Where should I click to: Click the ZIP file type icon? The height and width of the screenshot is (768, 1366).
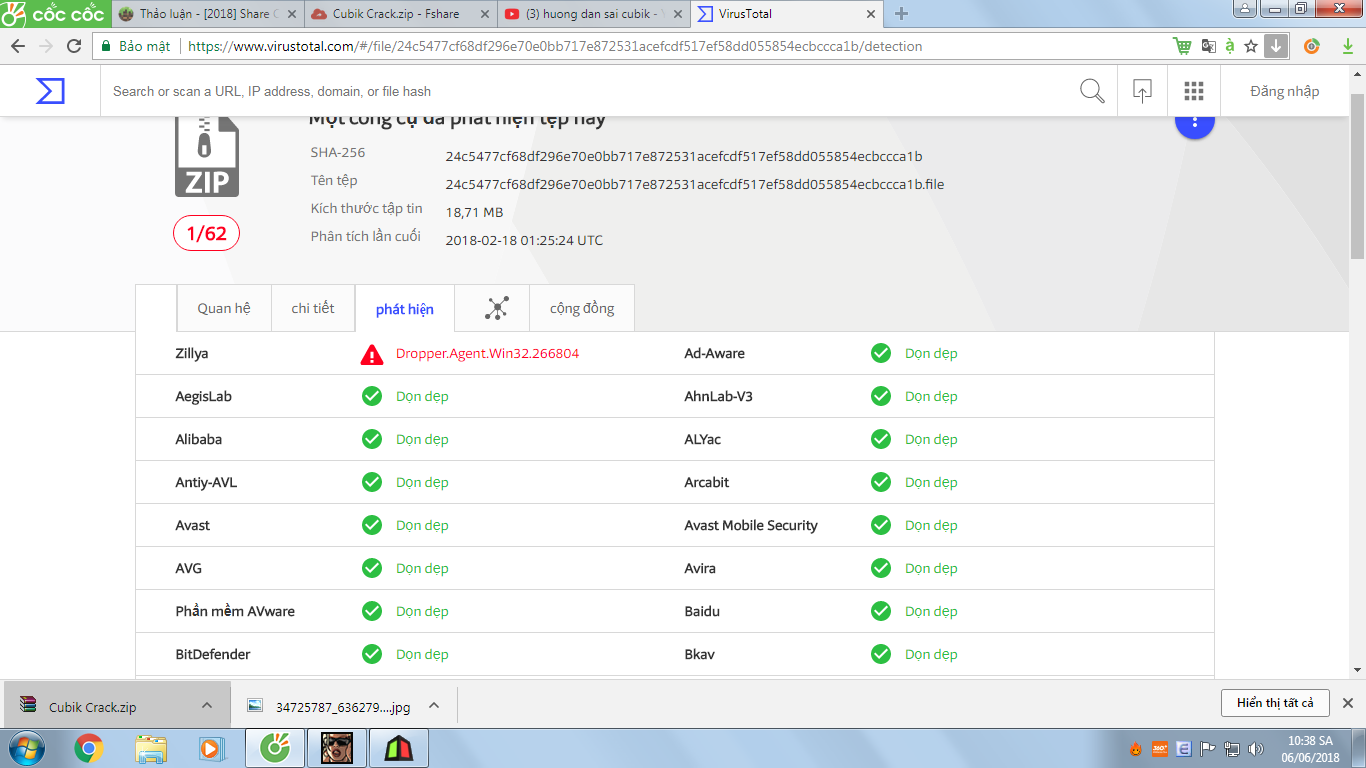[207, 157]
